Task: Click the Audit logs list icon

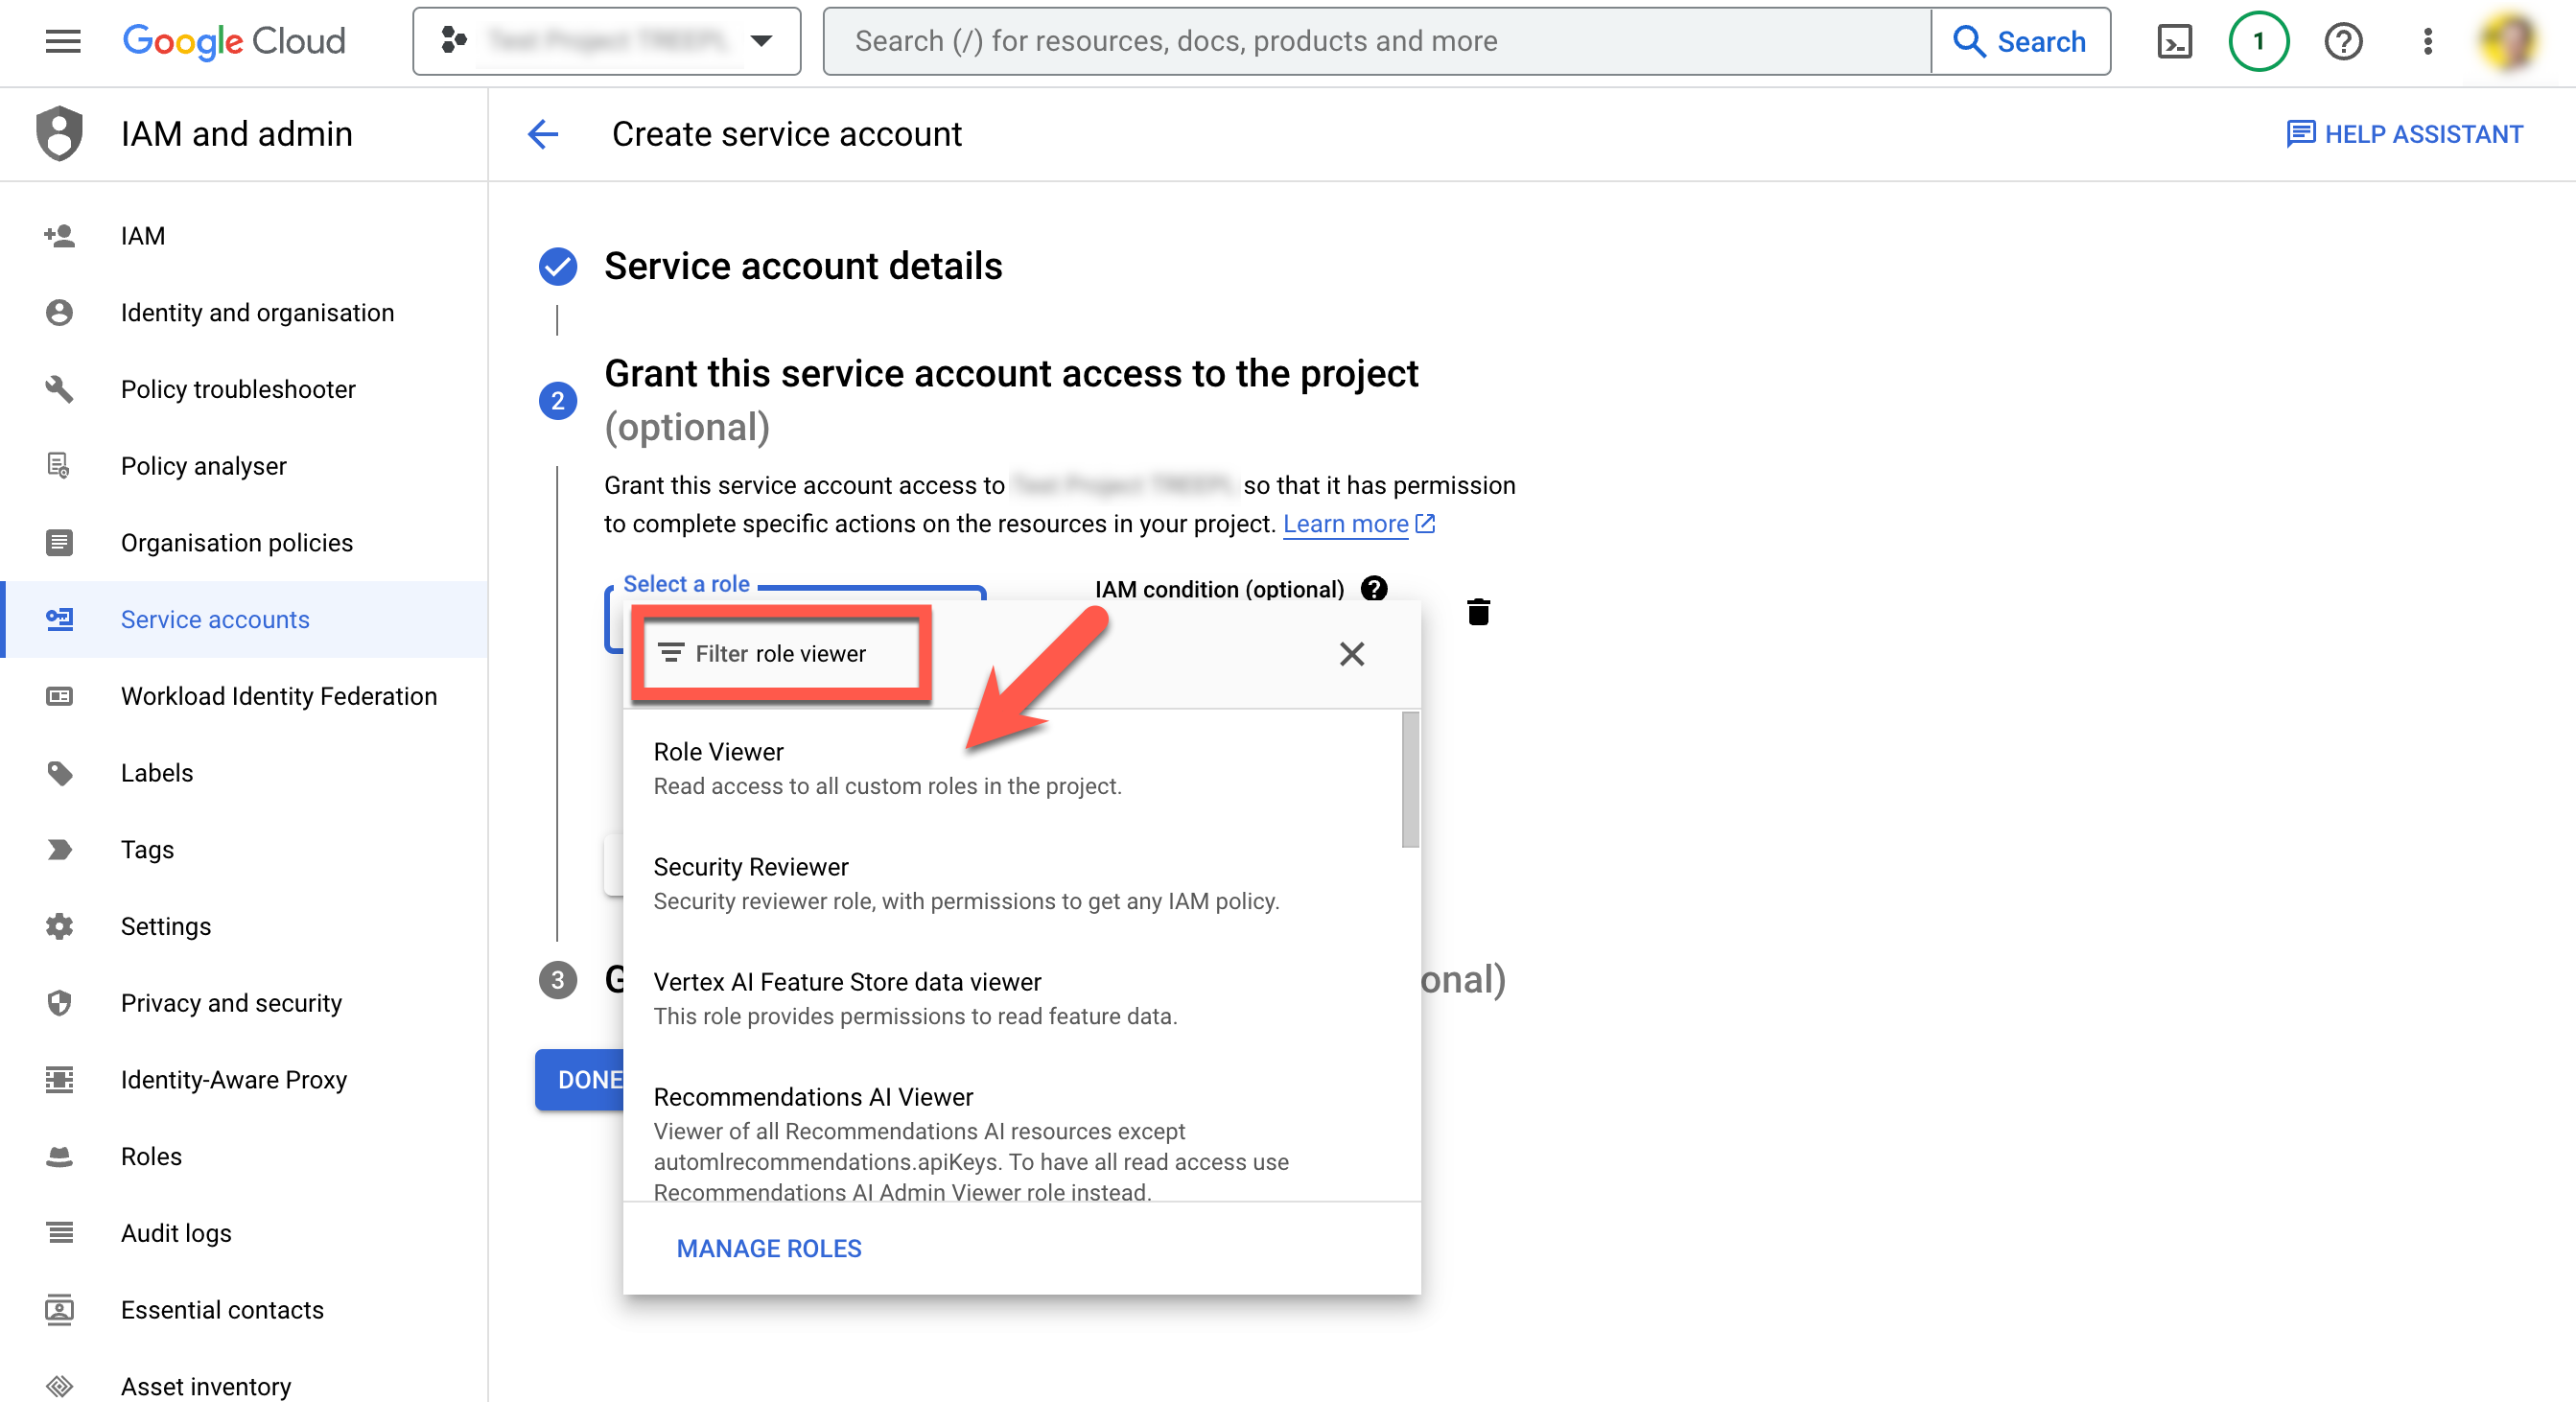Action: (x=59, y=1233)
